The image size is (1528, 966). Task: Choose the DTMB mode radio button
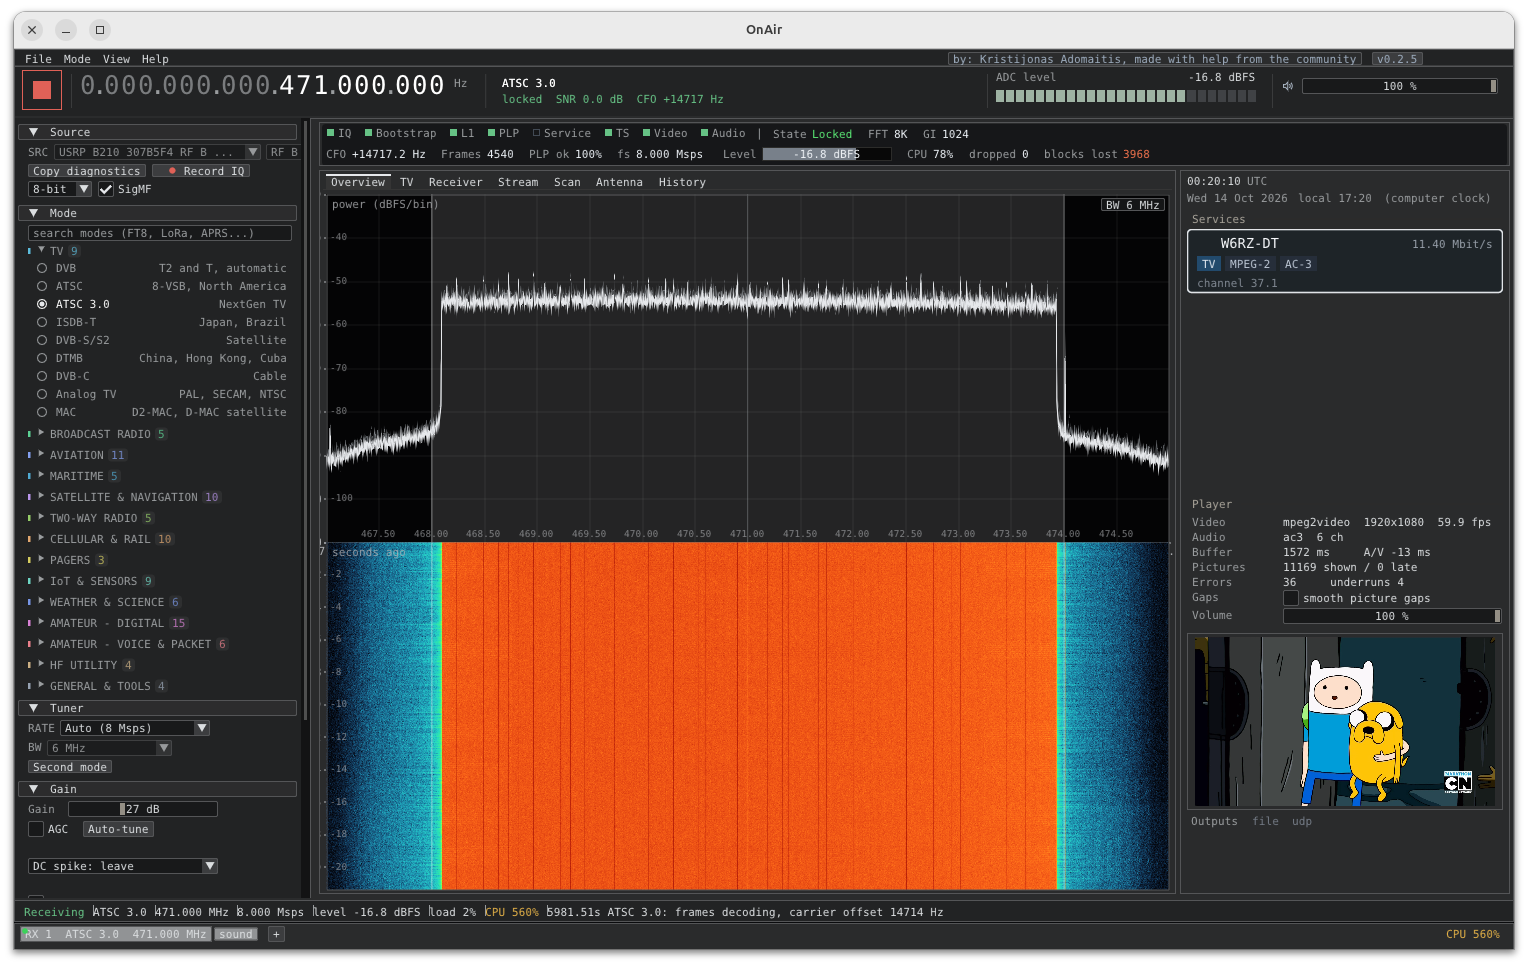coord(42,358)
